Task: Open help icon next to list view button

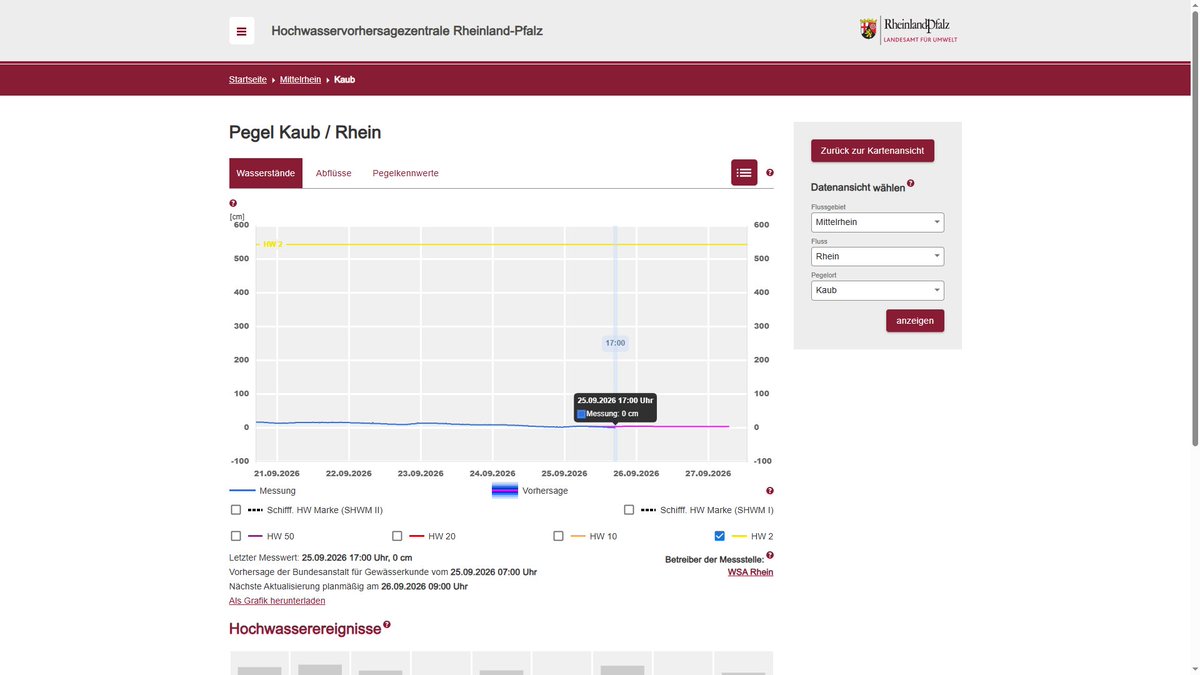Action: click(770, 173)
